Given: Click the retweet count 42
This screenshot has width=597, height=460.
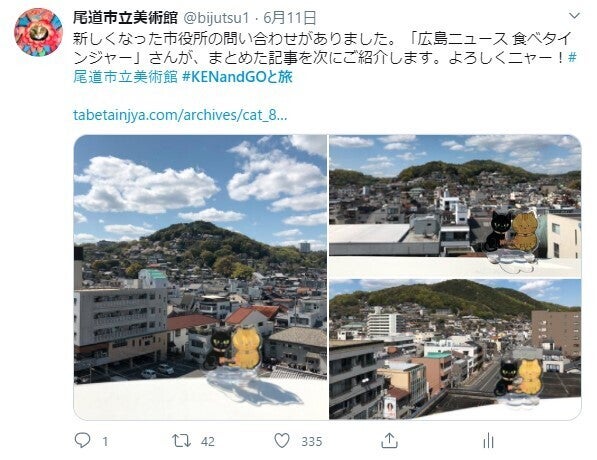Looking at the screenshot, I should [x=208, y=441].
